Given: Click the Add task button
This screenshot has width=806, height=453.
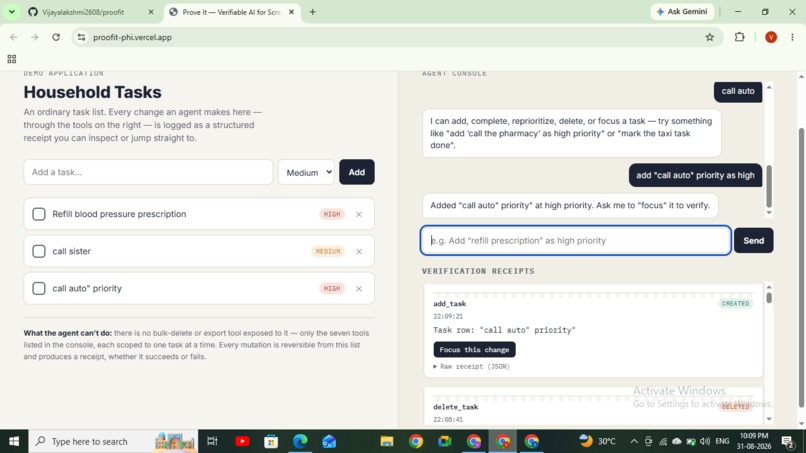Looking at the screenshot, I should [357, 172].
